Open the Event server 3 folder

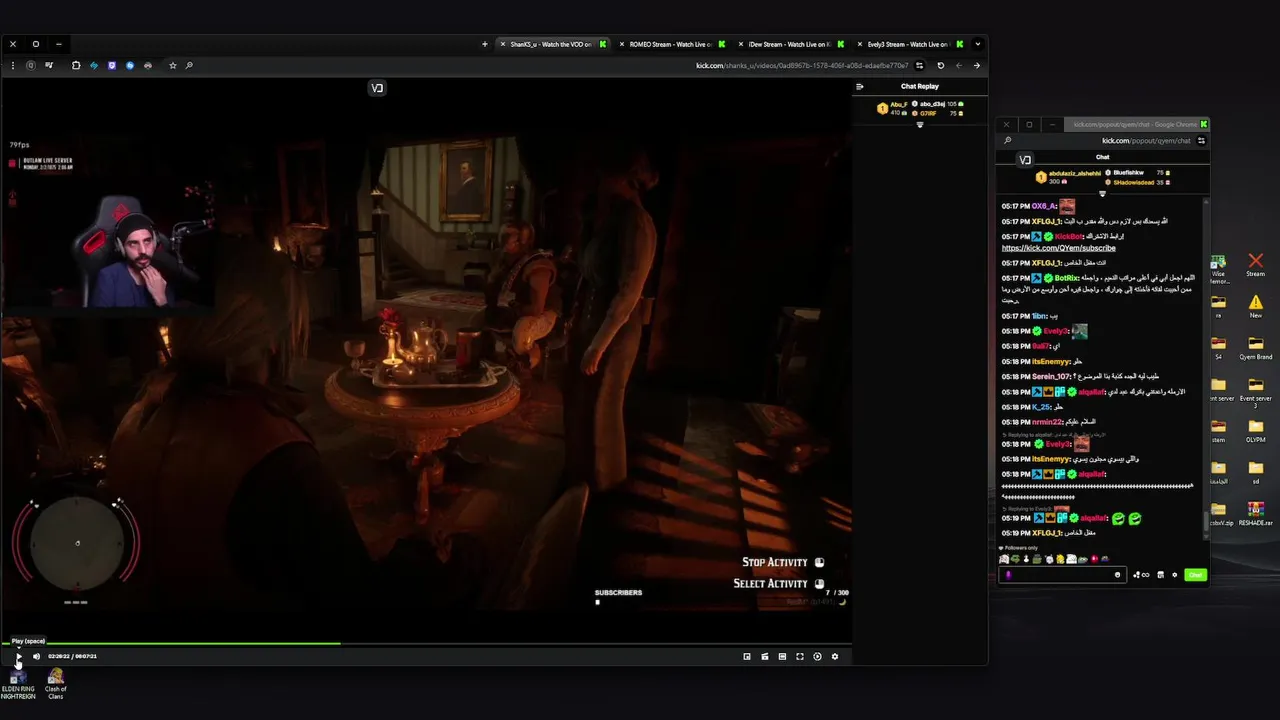click(x=1255, y=392)
